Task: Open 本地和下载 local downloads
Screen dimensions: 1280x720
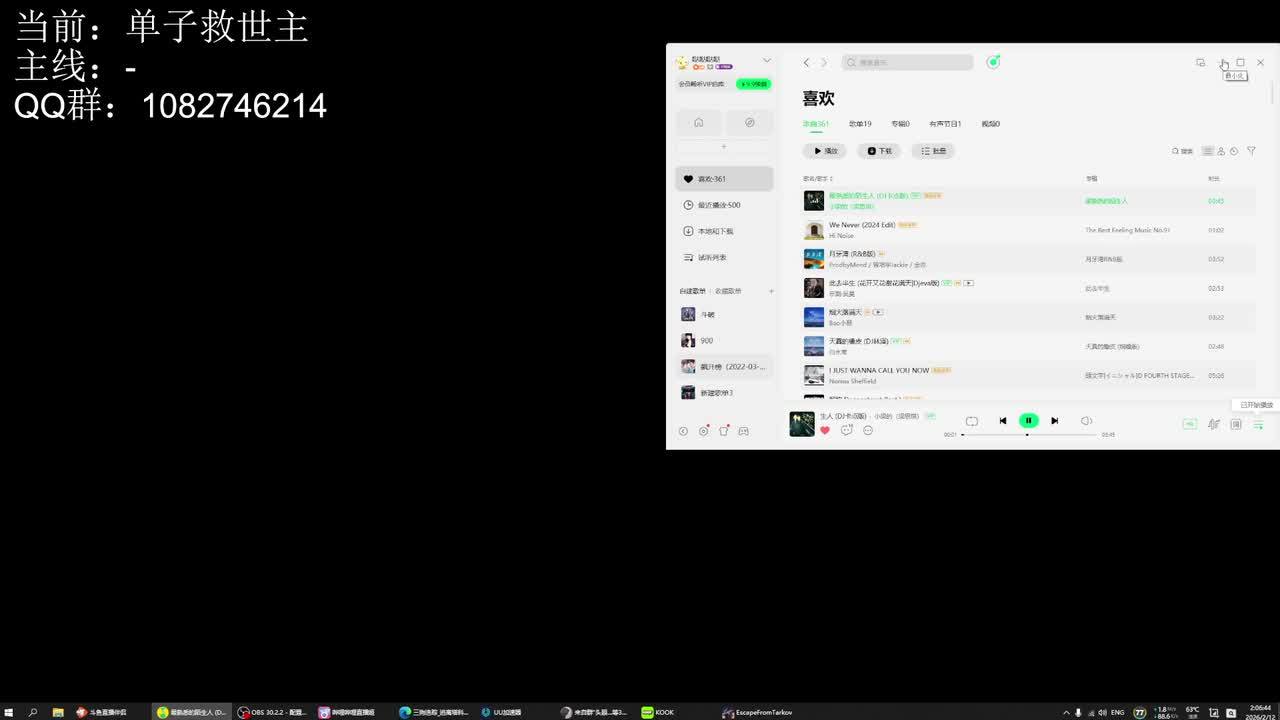Action: point(724,231)
